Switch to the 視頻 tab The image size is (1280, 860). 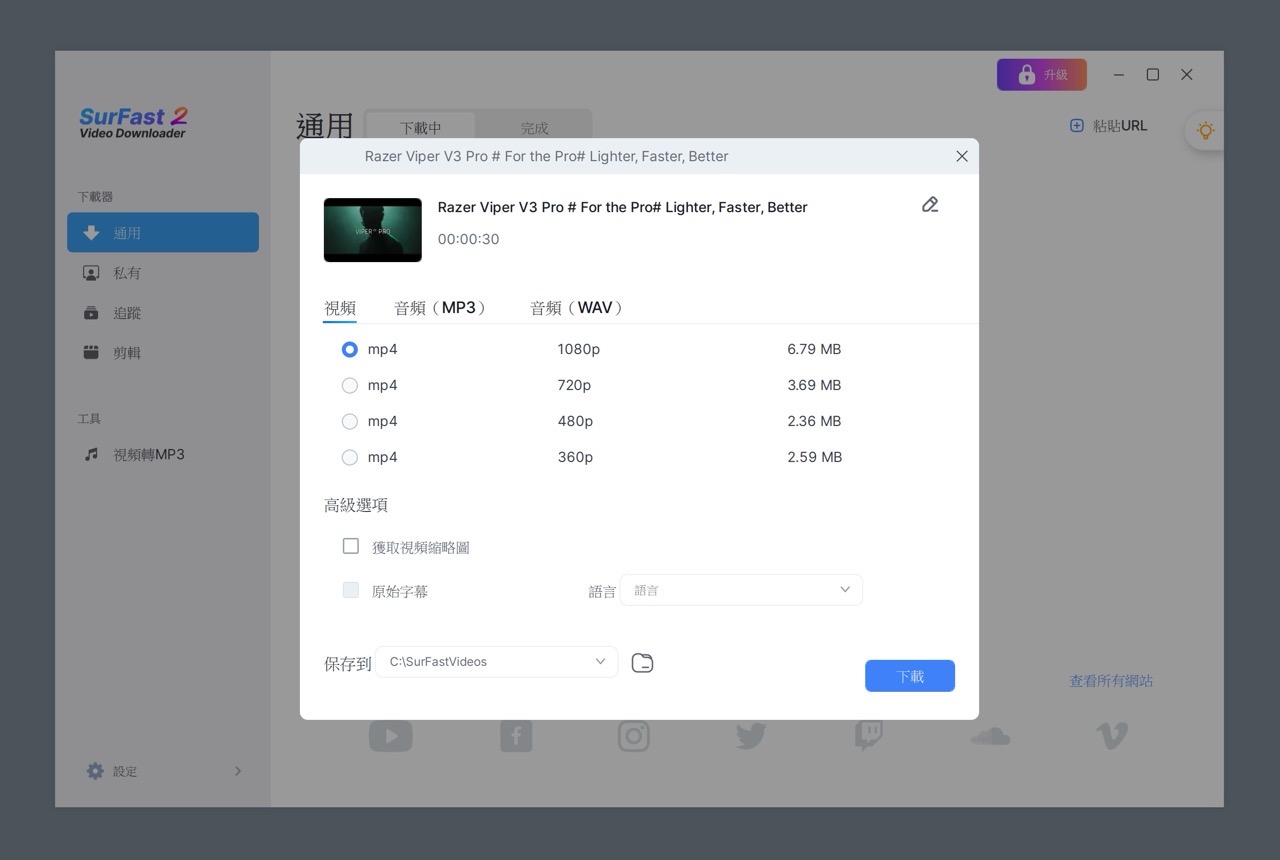(x=340, y=308)
